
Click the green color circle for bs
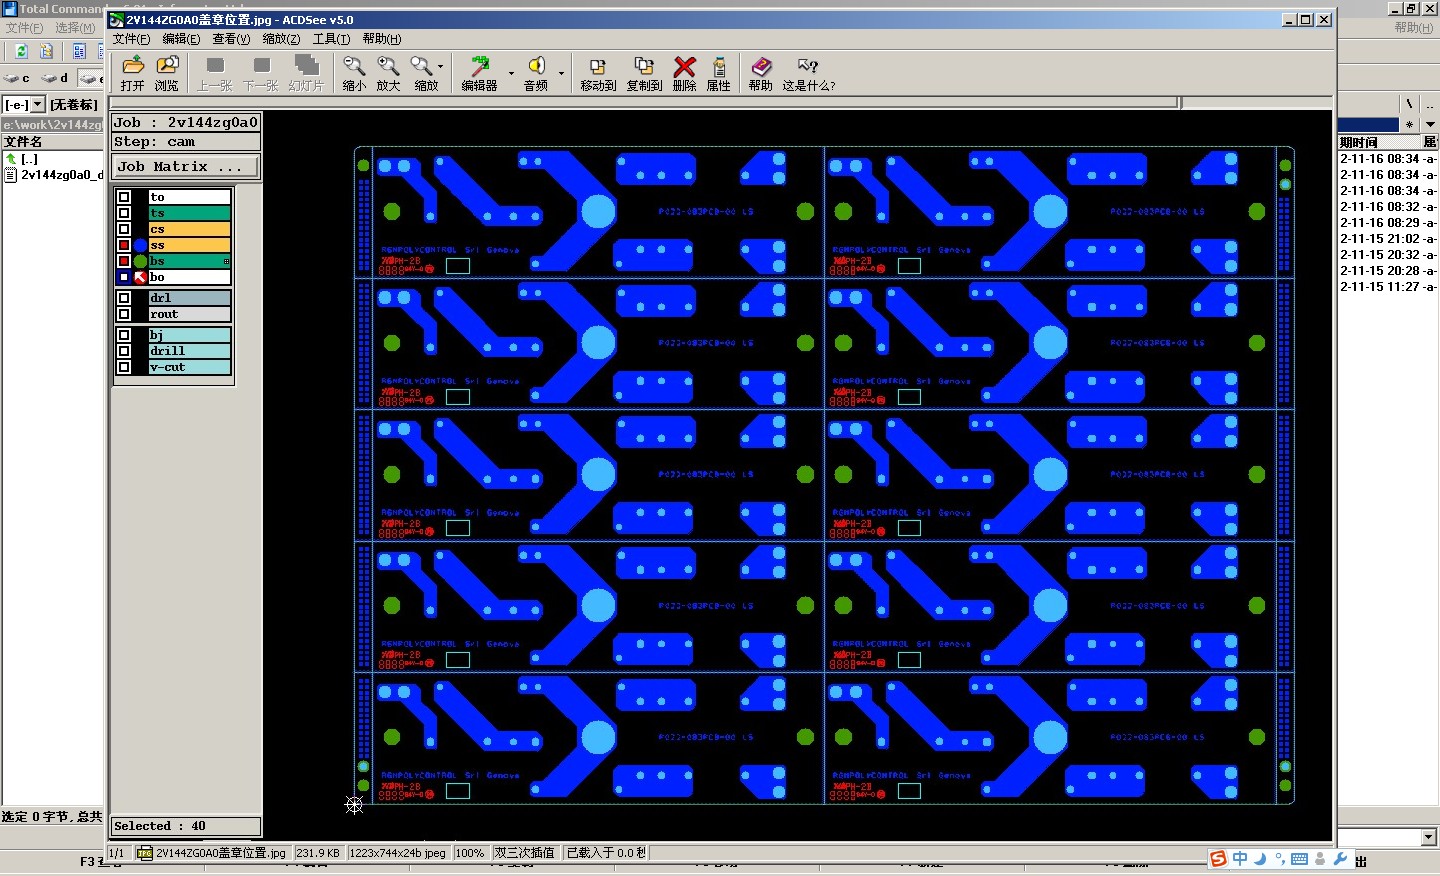click(x=140, y=261)
